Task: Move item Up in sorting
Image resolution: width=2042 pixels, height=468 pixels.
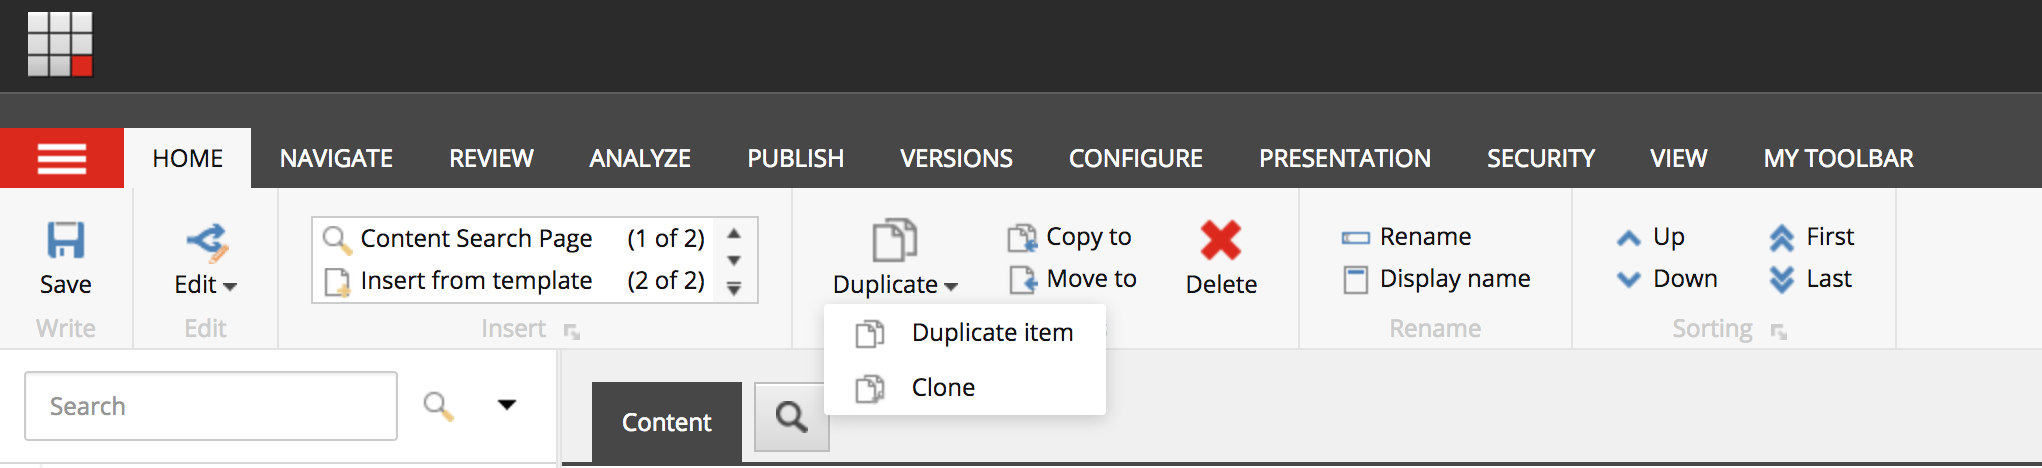Action: (1651, 237)
